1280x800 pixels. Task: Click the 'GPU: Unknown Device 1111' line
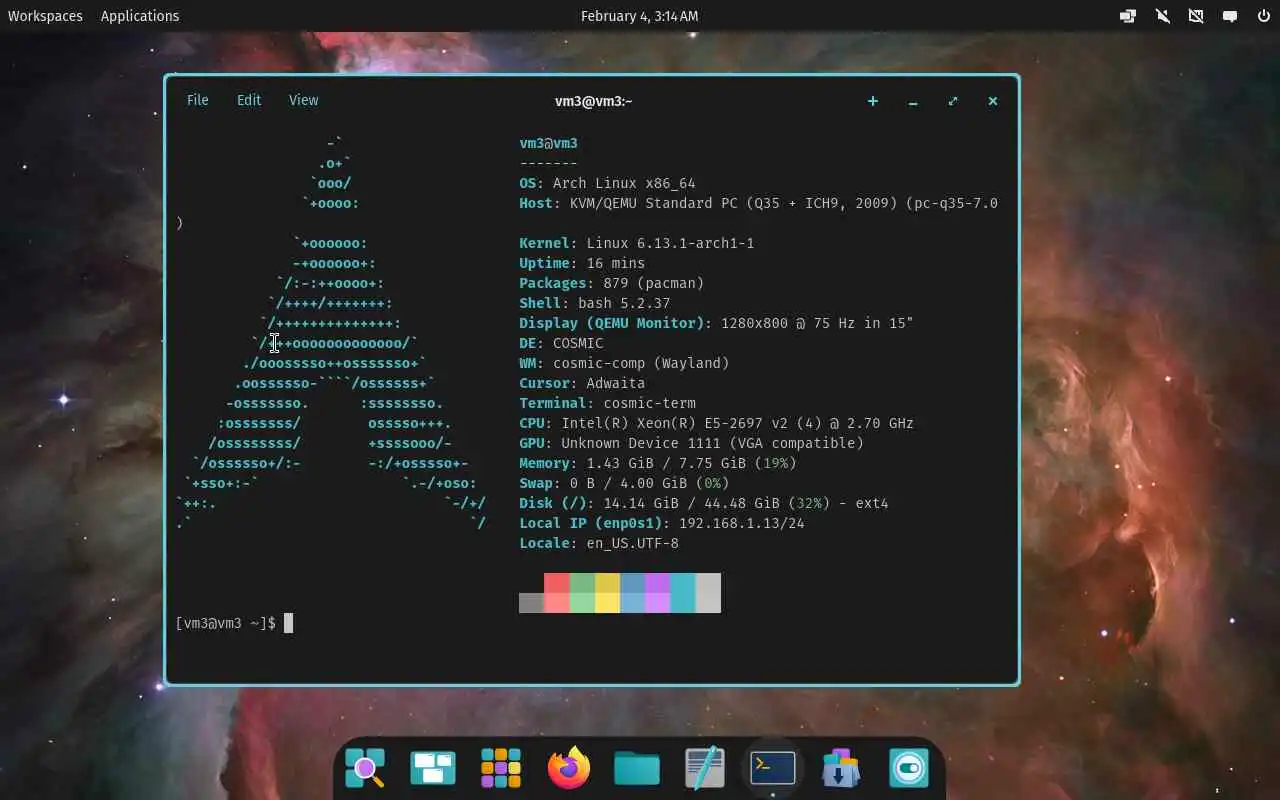(x=691, y=443)
